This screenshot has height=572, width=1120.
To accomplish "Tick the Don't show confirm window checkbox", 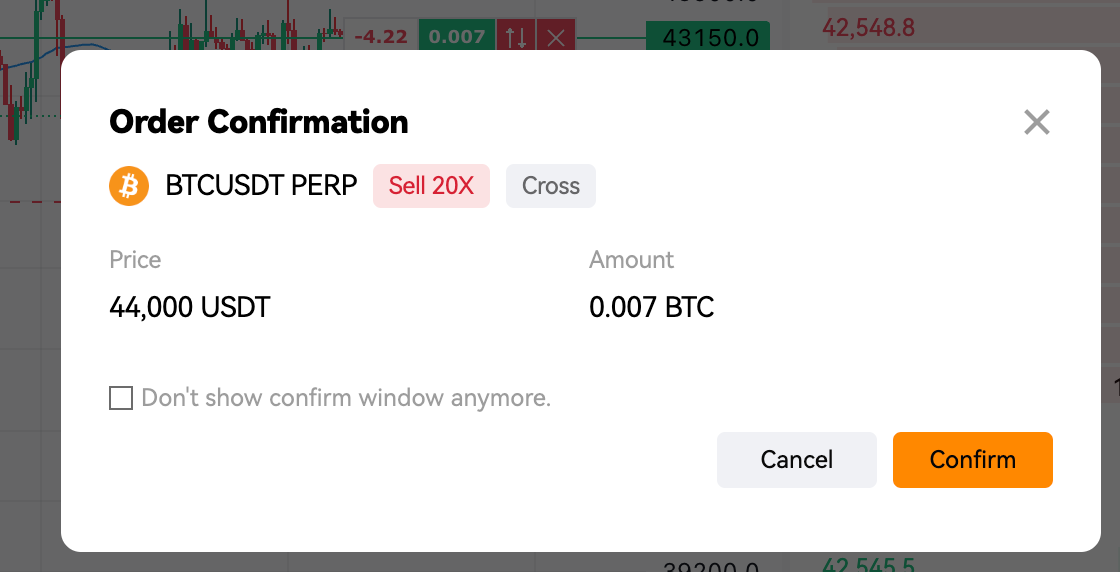I will pyautogui.click(x=121, y=398).
